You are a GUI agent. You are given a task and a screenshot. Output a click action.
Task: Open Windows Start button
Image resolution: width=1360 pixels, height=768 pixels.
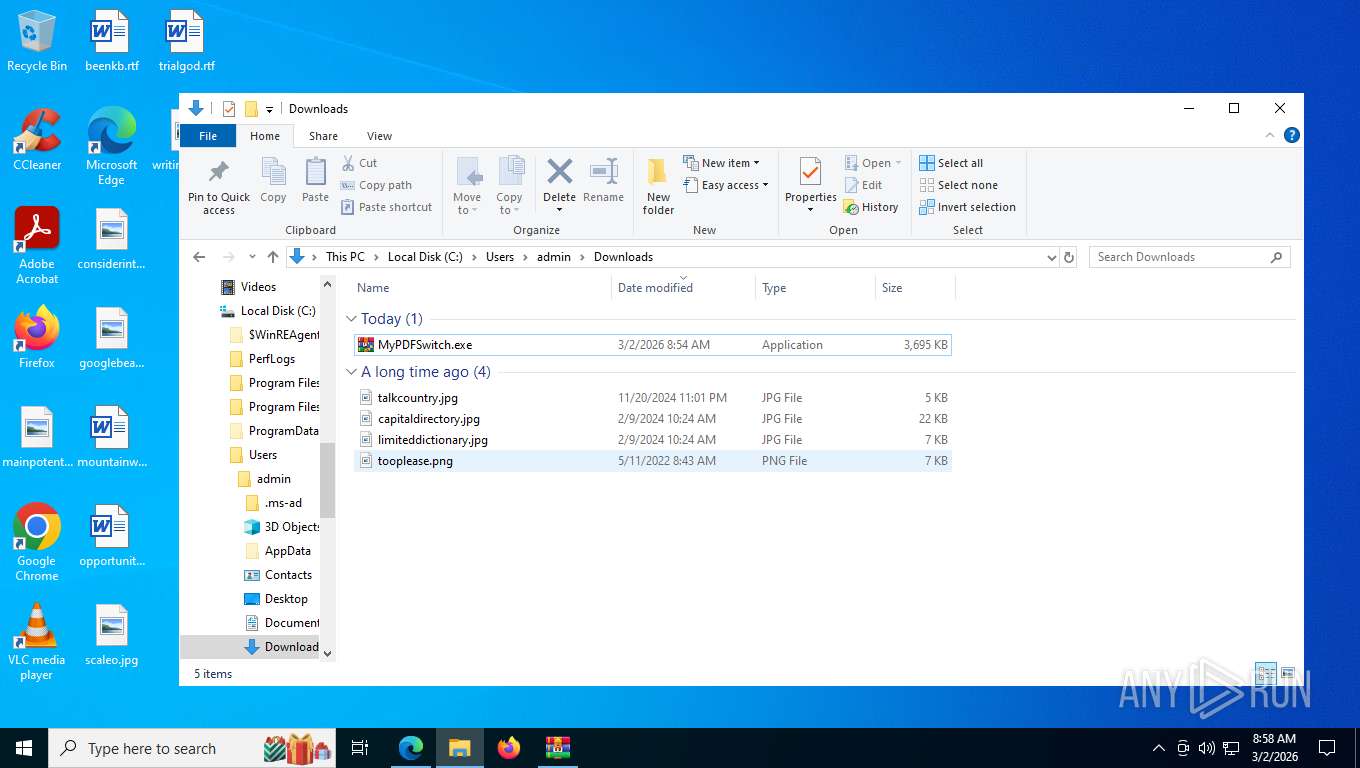click(24, 748)
